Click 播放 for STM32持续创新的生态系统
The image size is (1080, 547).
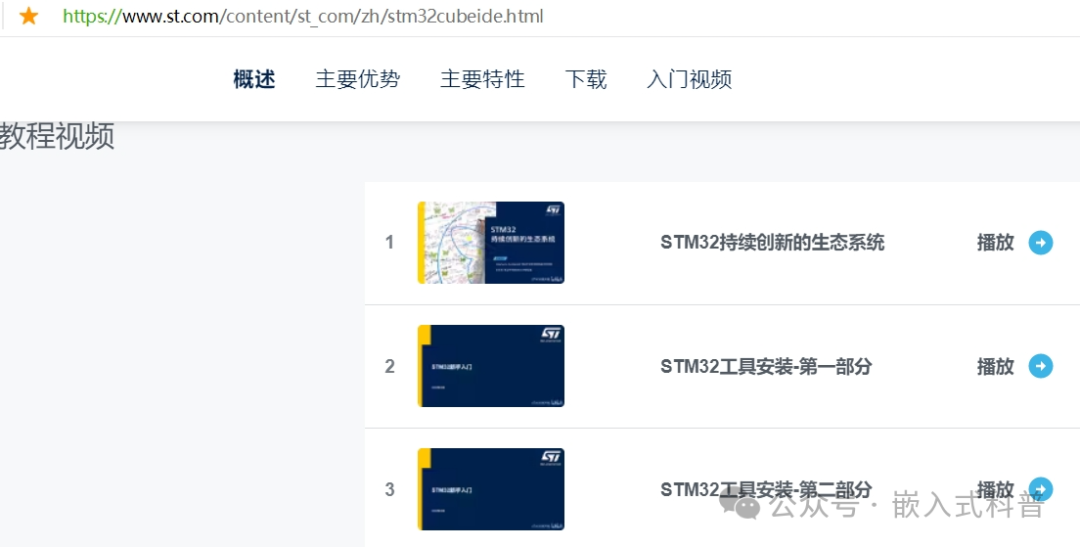[x=995, y=242]
